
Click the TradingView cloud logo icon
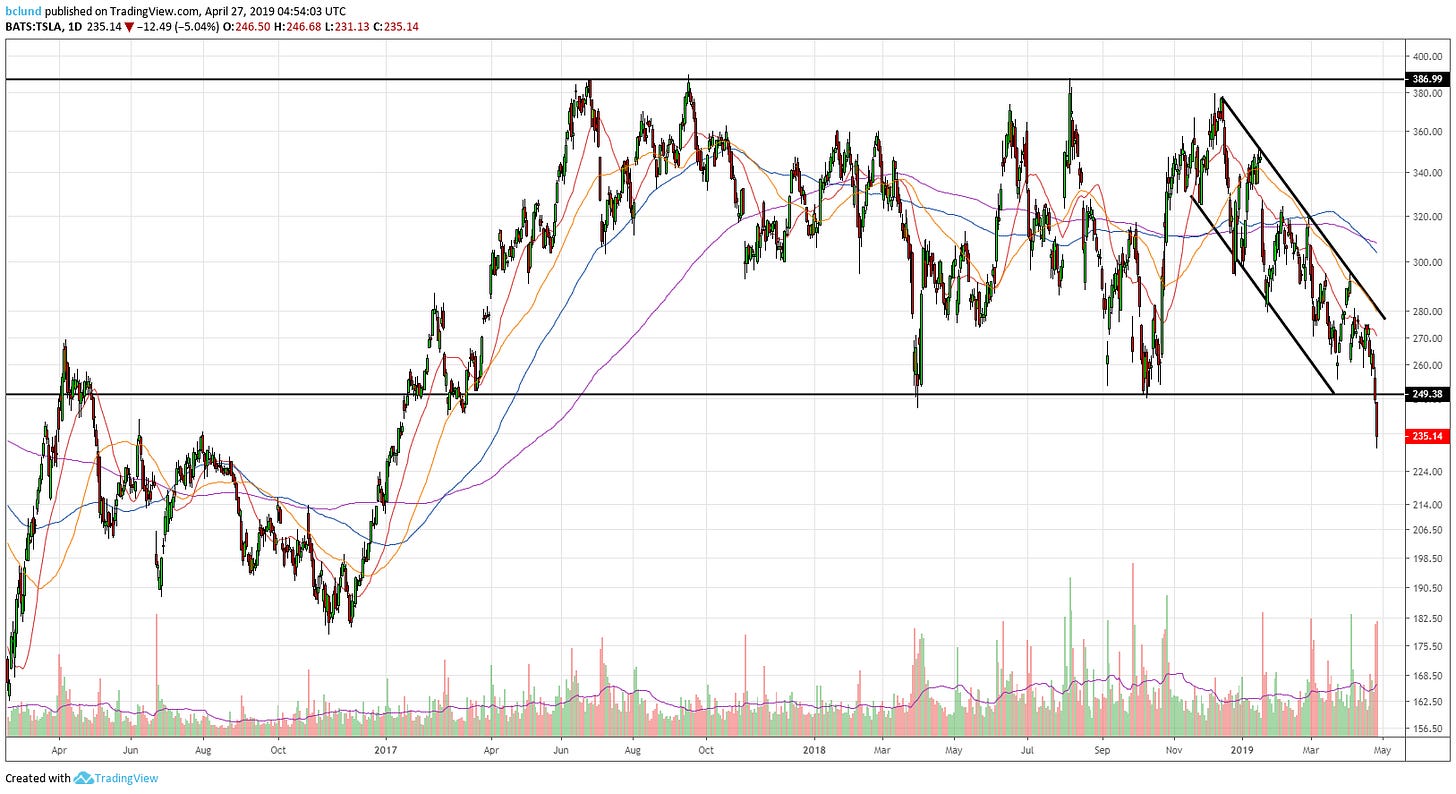pyautogui.click(x=83, y=778)
